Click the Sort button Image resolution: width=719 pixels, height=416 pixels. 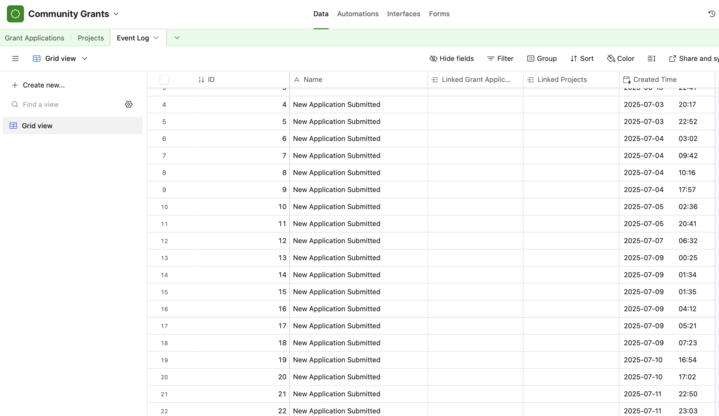(x=581, y=59)
